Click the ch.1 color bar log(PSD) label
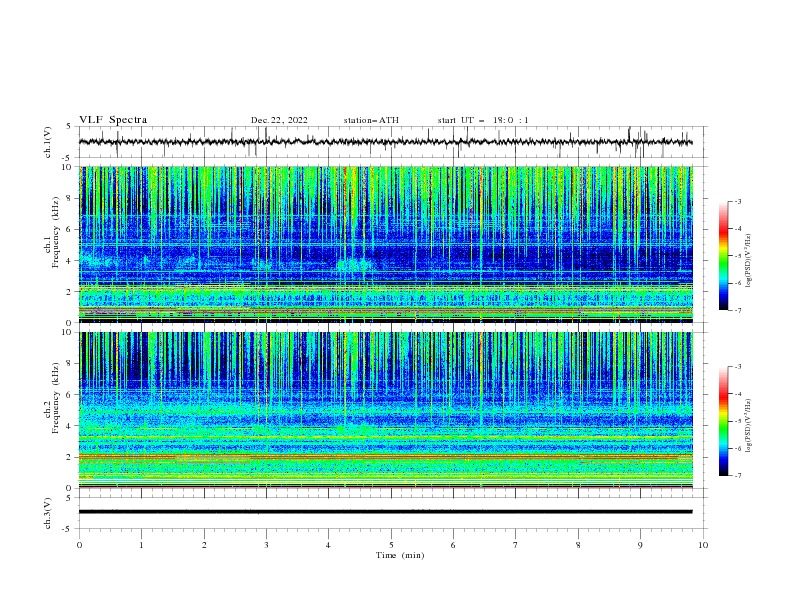The image size is (792, 612). coord(749,261)
